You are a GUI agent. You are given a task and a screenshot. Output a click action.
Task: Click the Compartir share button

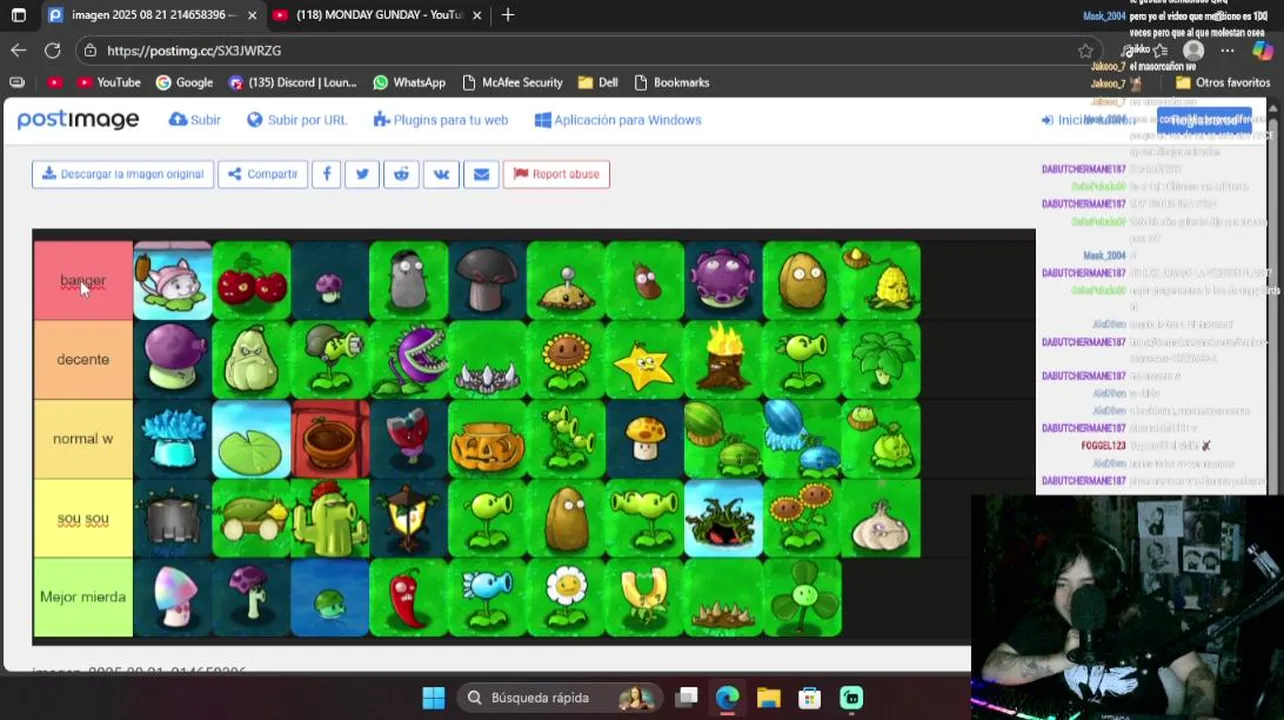point(263,174)
